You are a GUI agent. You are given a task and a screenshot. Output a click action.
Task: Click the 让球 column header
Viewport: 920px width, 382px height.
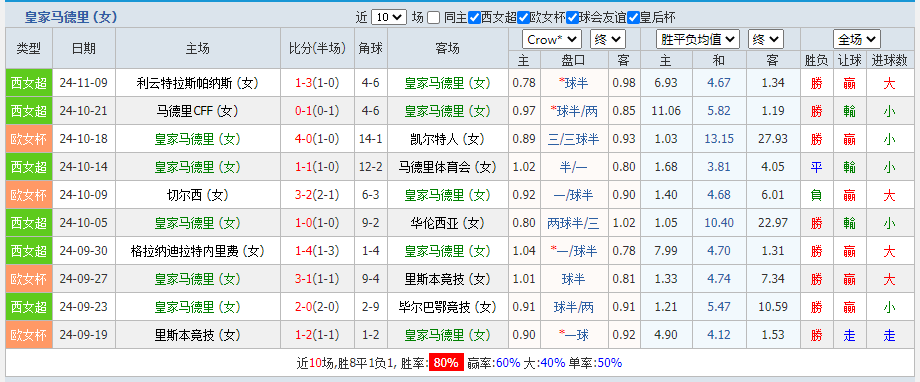tap(850, 60)
